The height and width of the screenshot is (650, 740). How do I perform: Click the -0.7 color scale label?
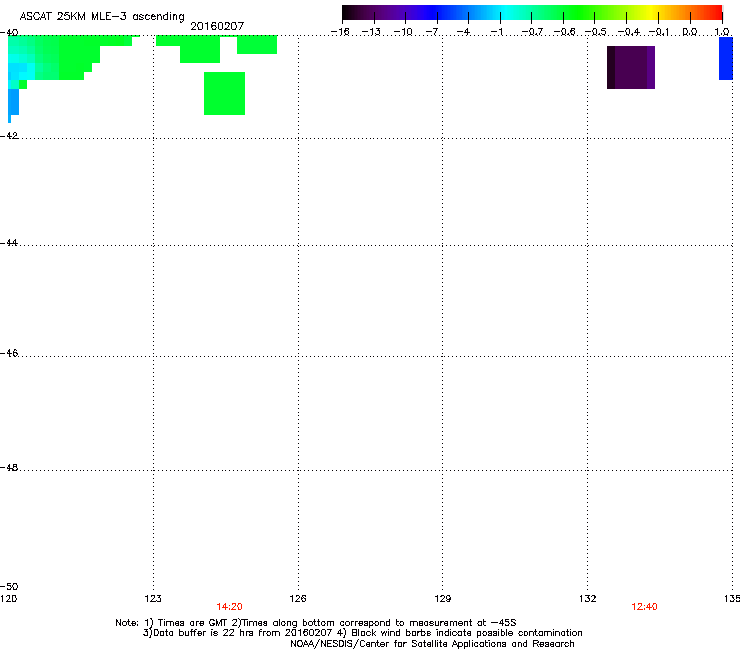532,32
